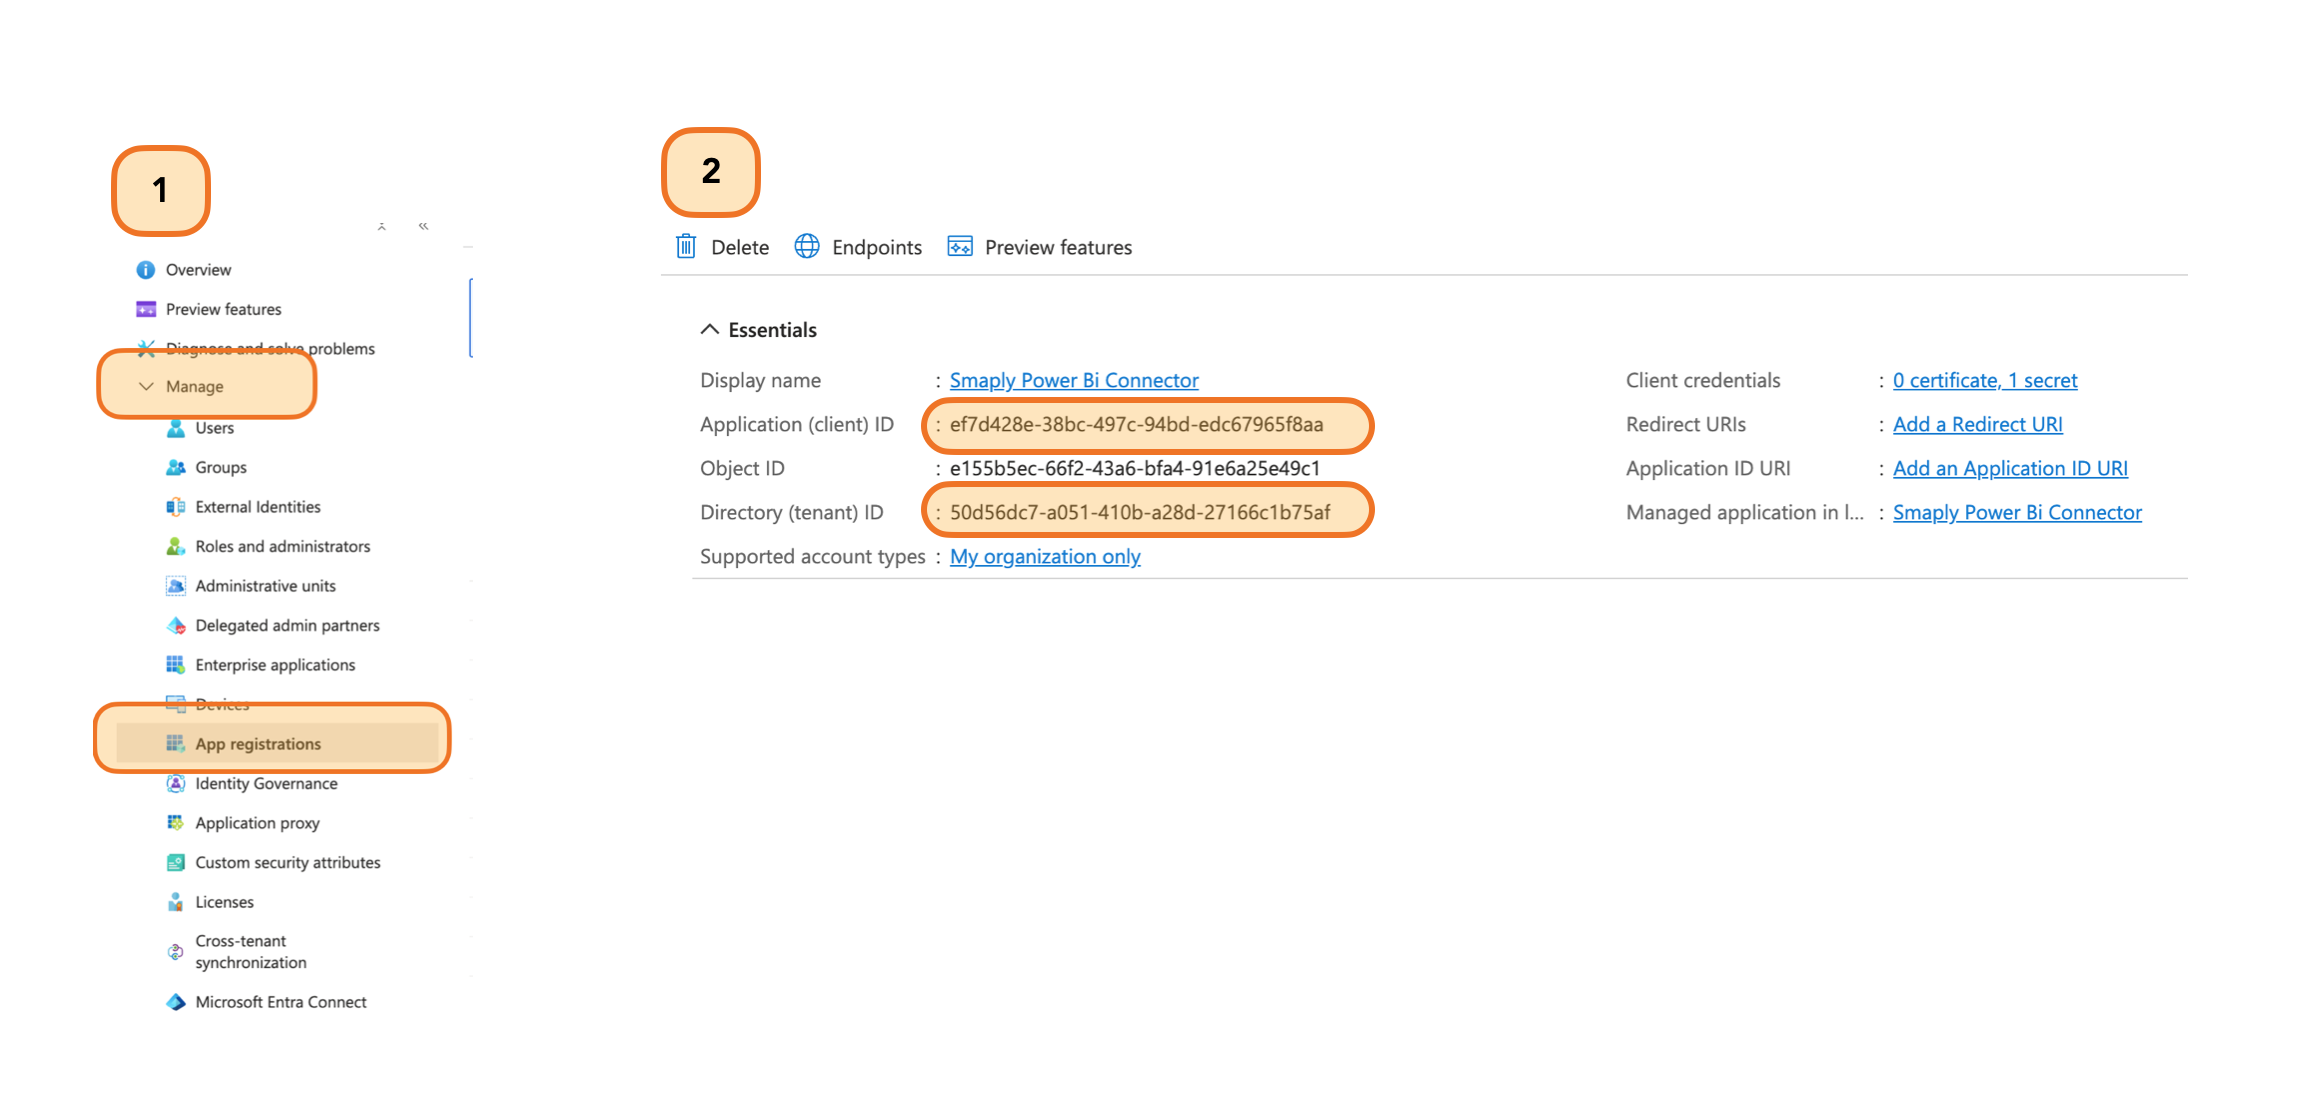Image resolution: width=2318 pixels, height=1102 pixels.
Task: Select Application proxy in the sidebar
Action: click(257, 823)
